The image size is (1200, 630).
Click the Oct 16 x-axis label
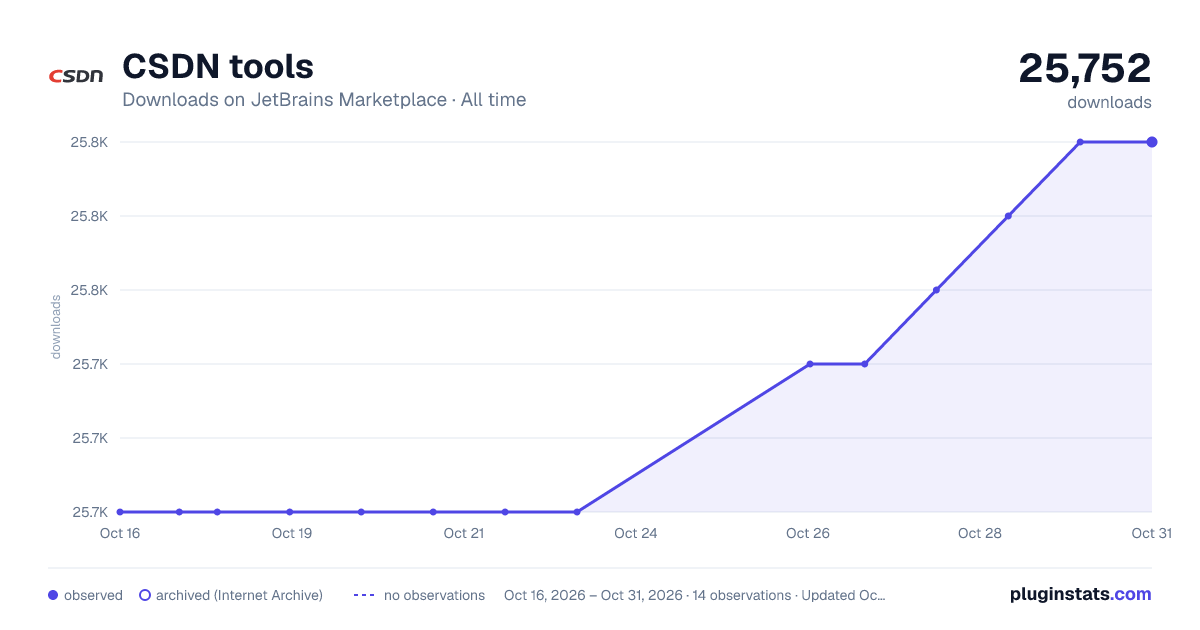tap(120, 533)
